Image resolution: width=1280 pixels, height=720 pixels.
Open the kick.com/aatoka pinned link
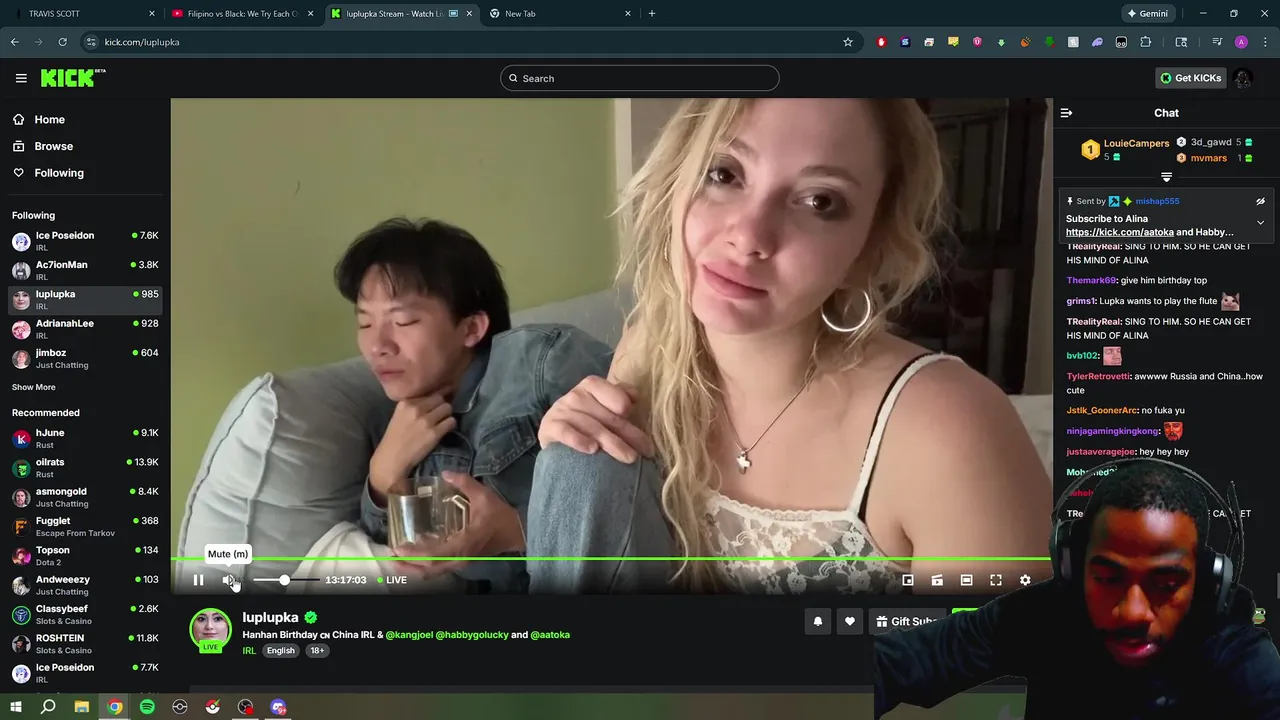coord(1120,232)
